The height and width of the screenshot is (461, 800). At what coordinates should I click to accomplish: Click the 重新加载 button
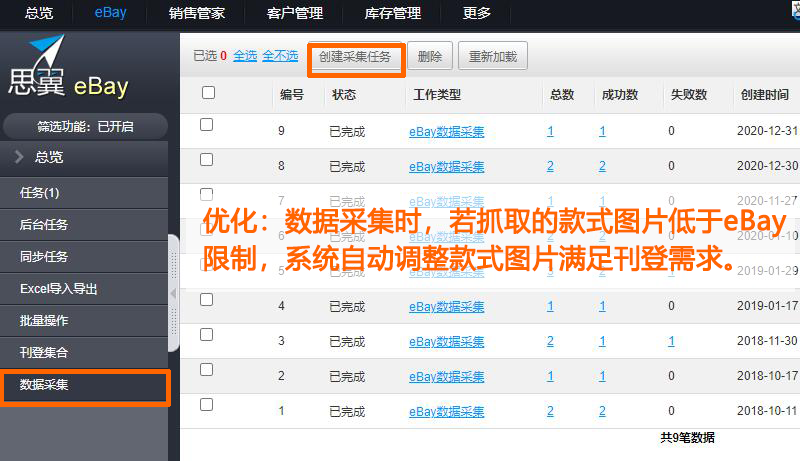tap(493, 56)
